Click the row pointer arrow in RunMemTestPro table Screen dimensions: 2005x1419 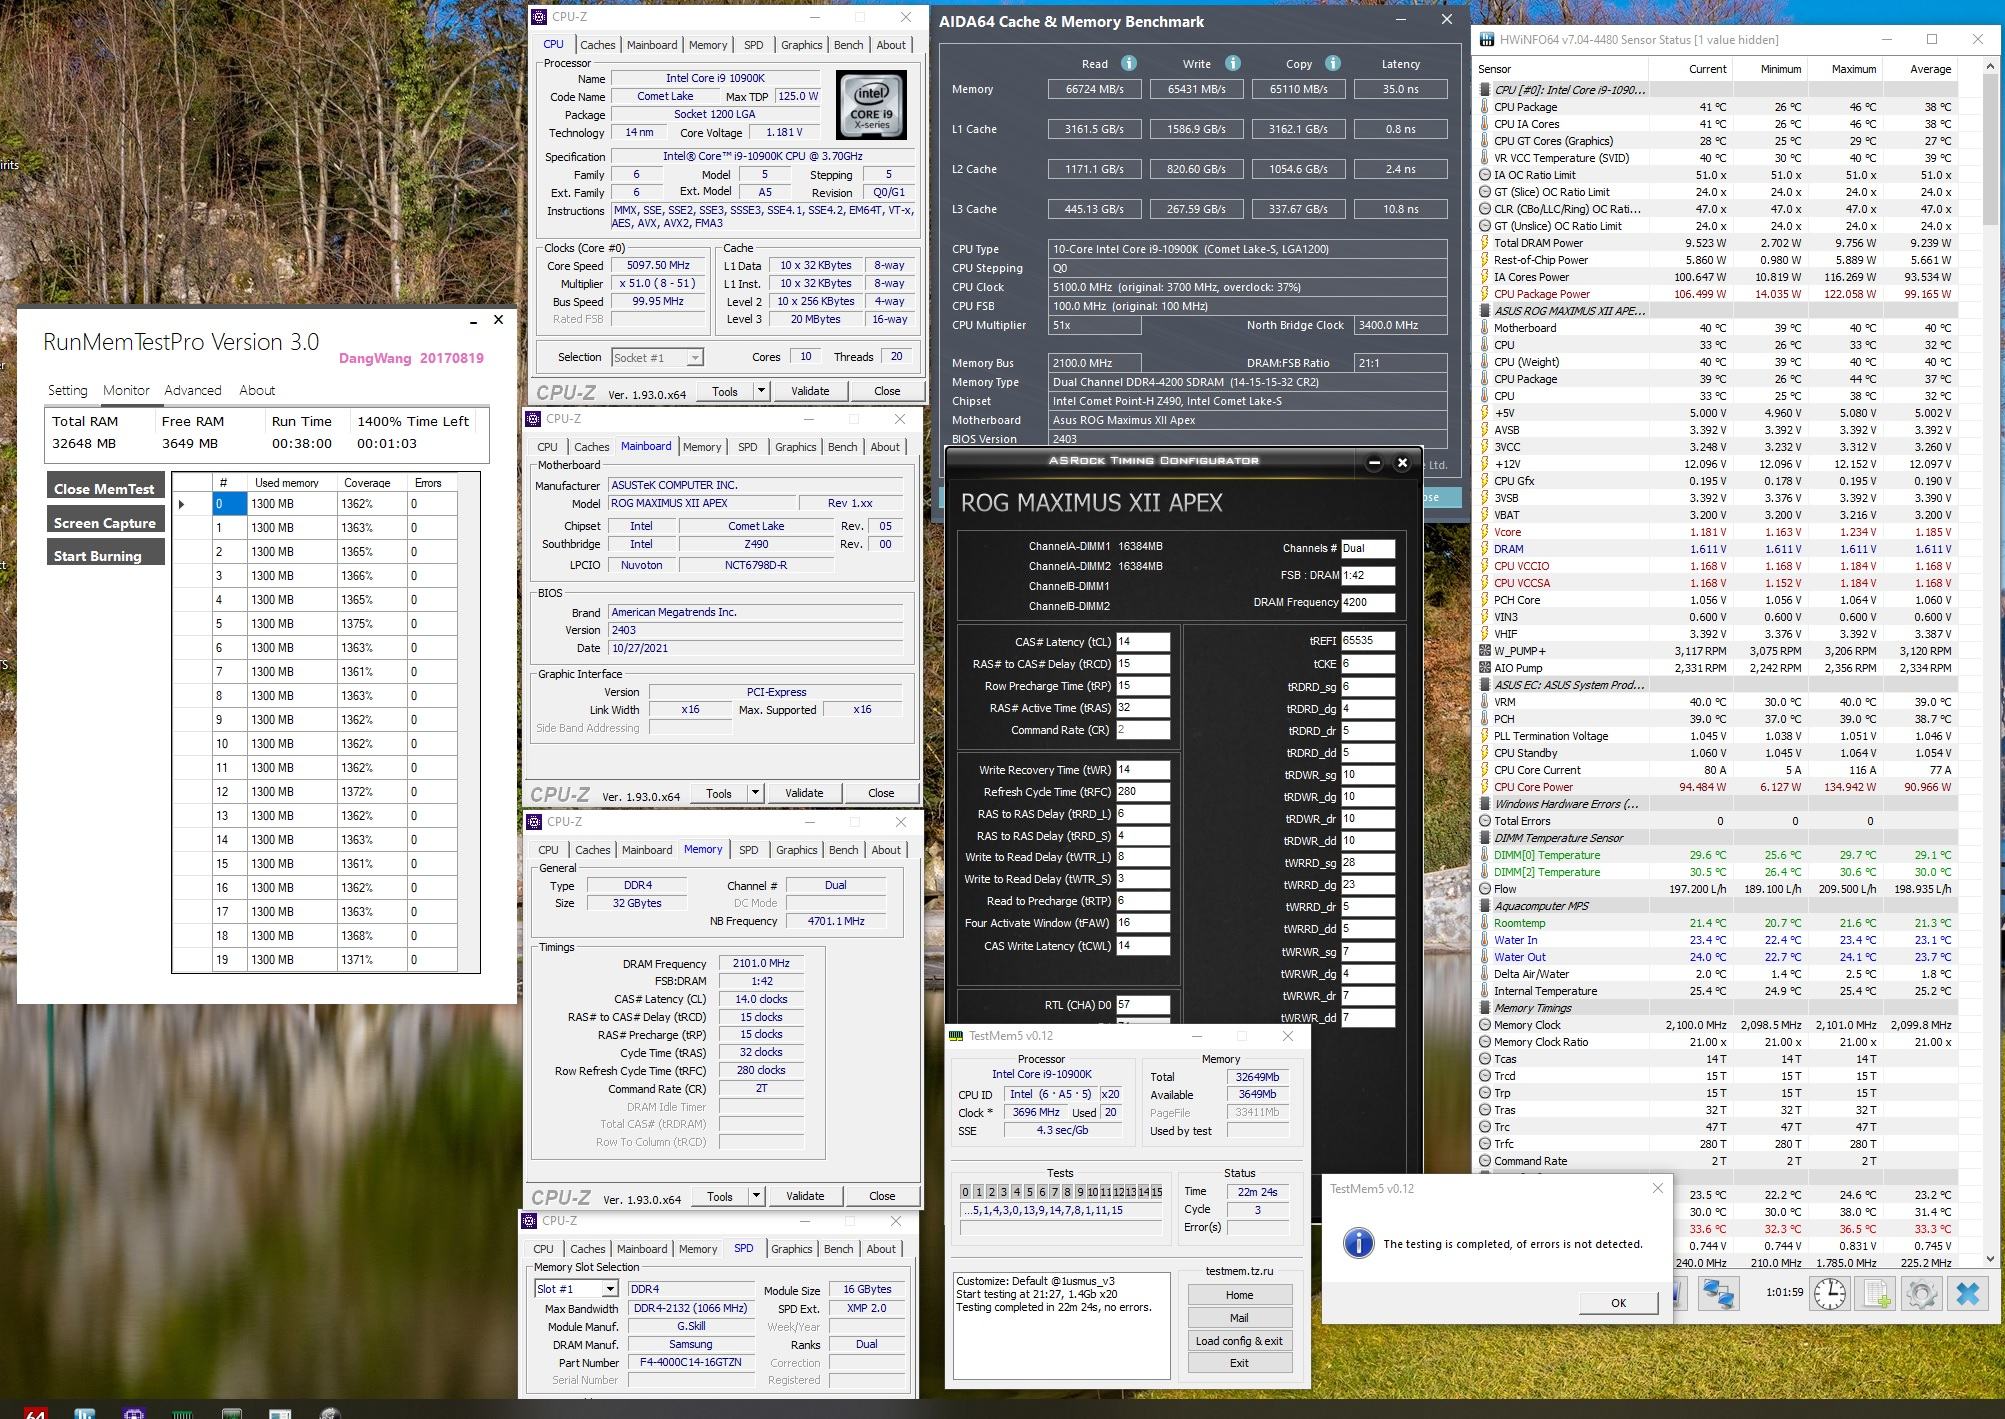182,504
